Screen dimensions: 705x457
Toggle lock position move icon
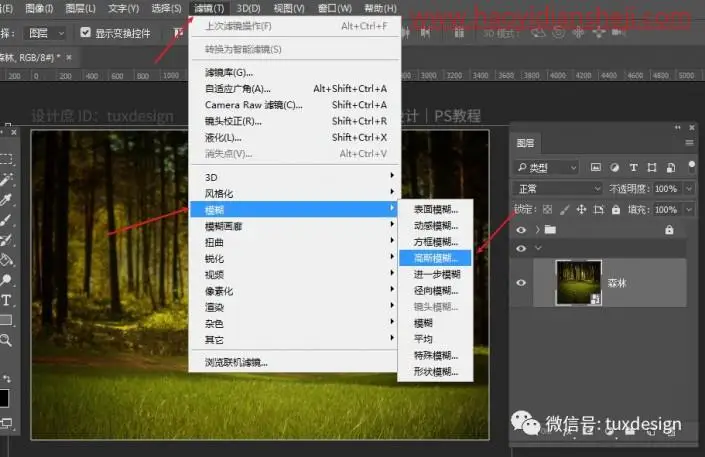pos(581,209)
